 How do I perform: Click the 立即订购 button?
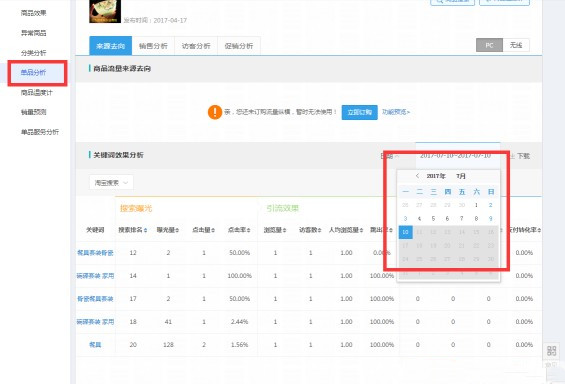(360, 112)
